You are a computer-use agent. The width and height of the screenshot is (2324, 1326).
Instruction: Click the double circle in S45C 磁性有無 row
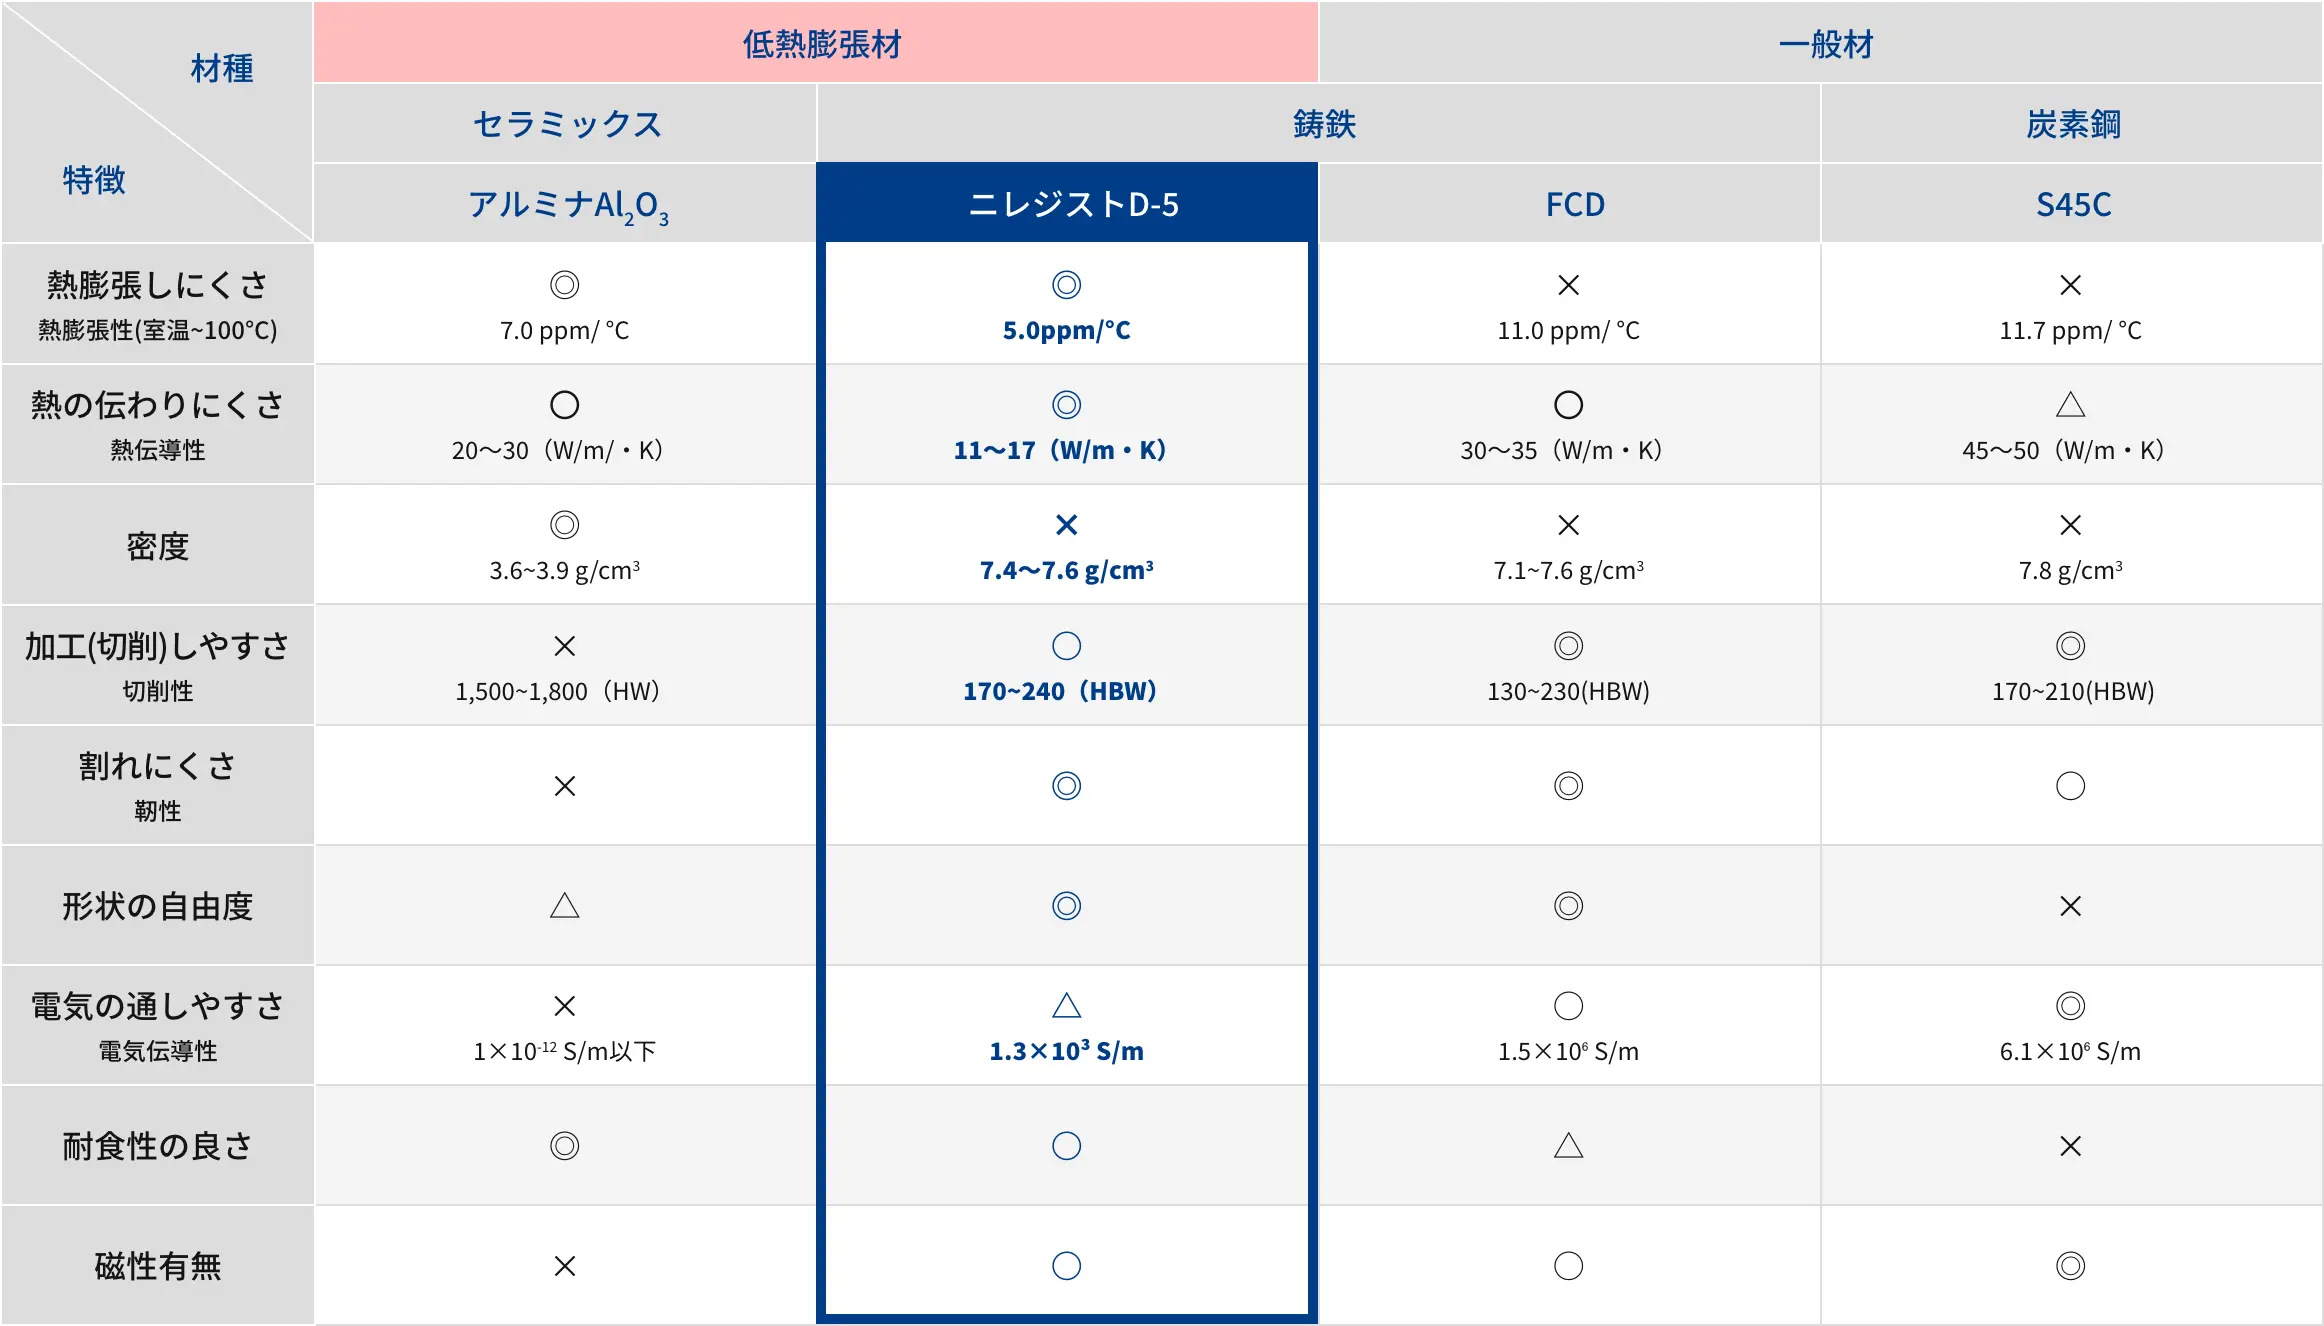tap(2070, 1266)
